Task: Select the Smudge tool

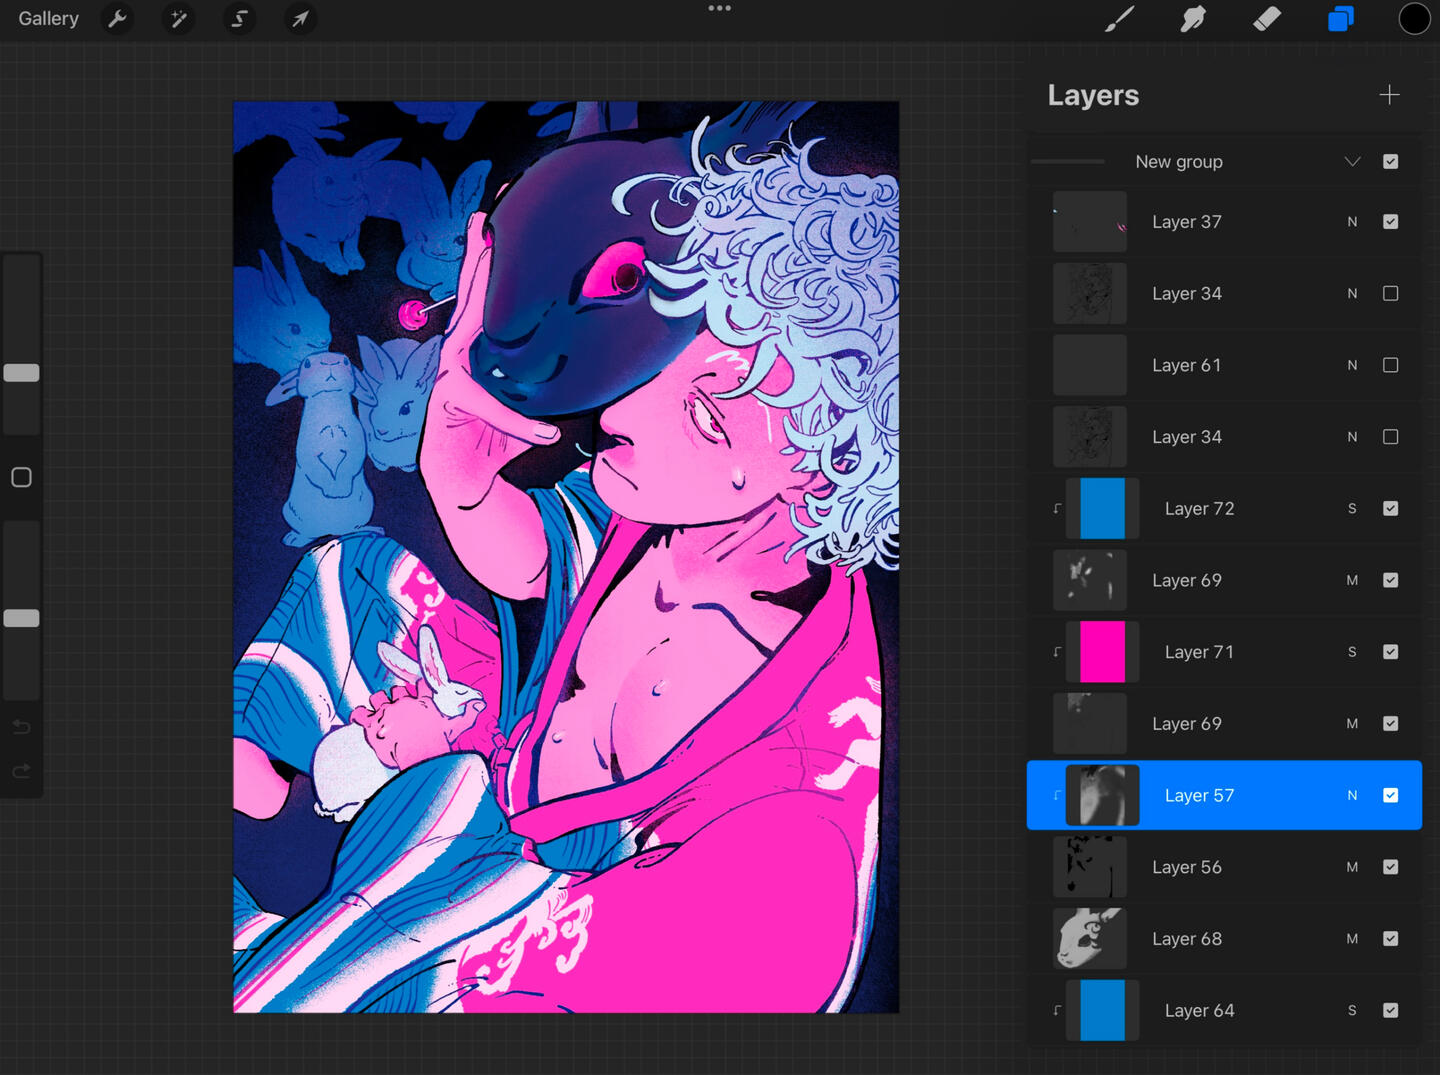Action: pos(1193,19)
